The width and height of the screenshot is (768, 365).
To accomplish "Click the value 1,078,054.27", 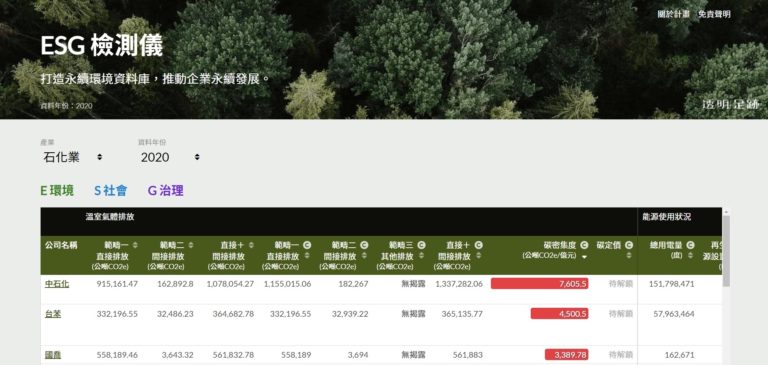I will coord(230,284).
